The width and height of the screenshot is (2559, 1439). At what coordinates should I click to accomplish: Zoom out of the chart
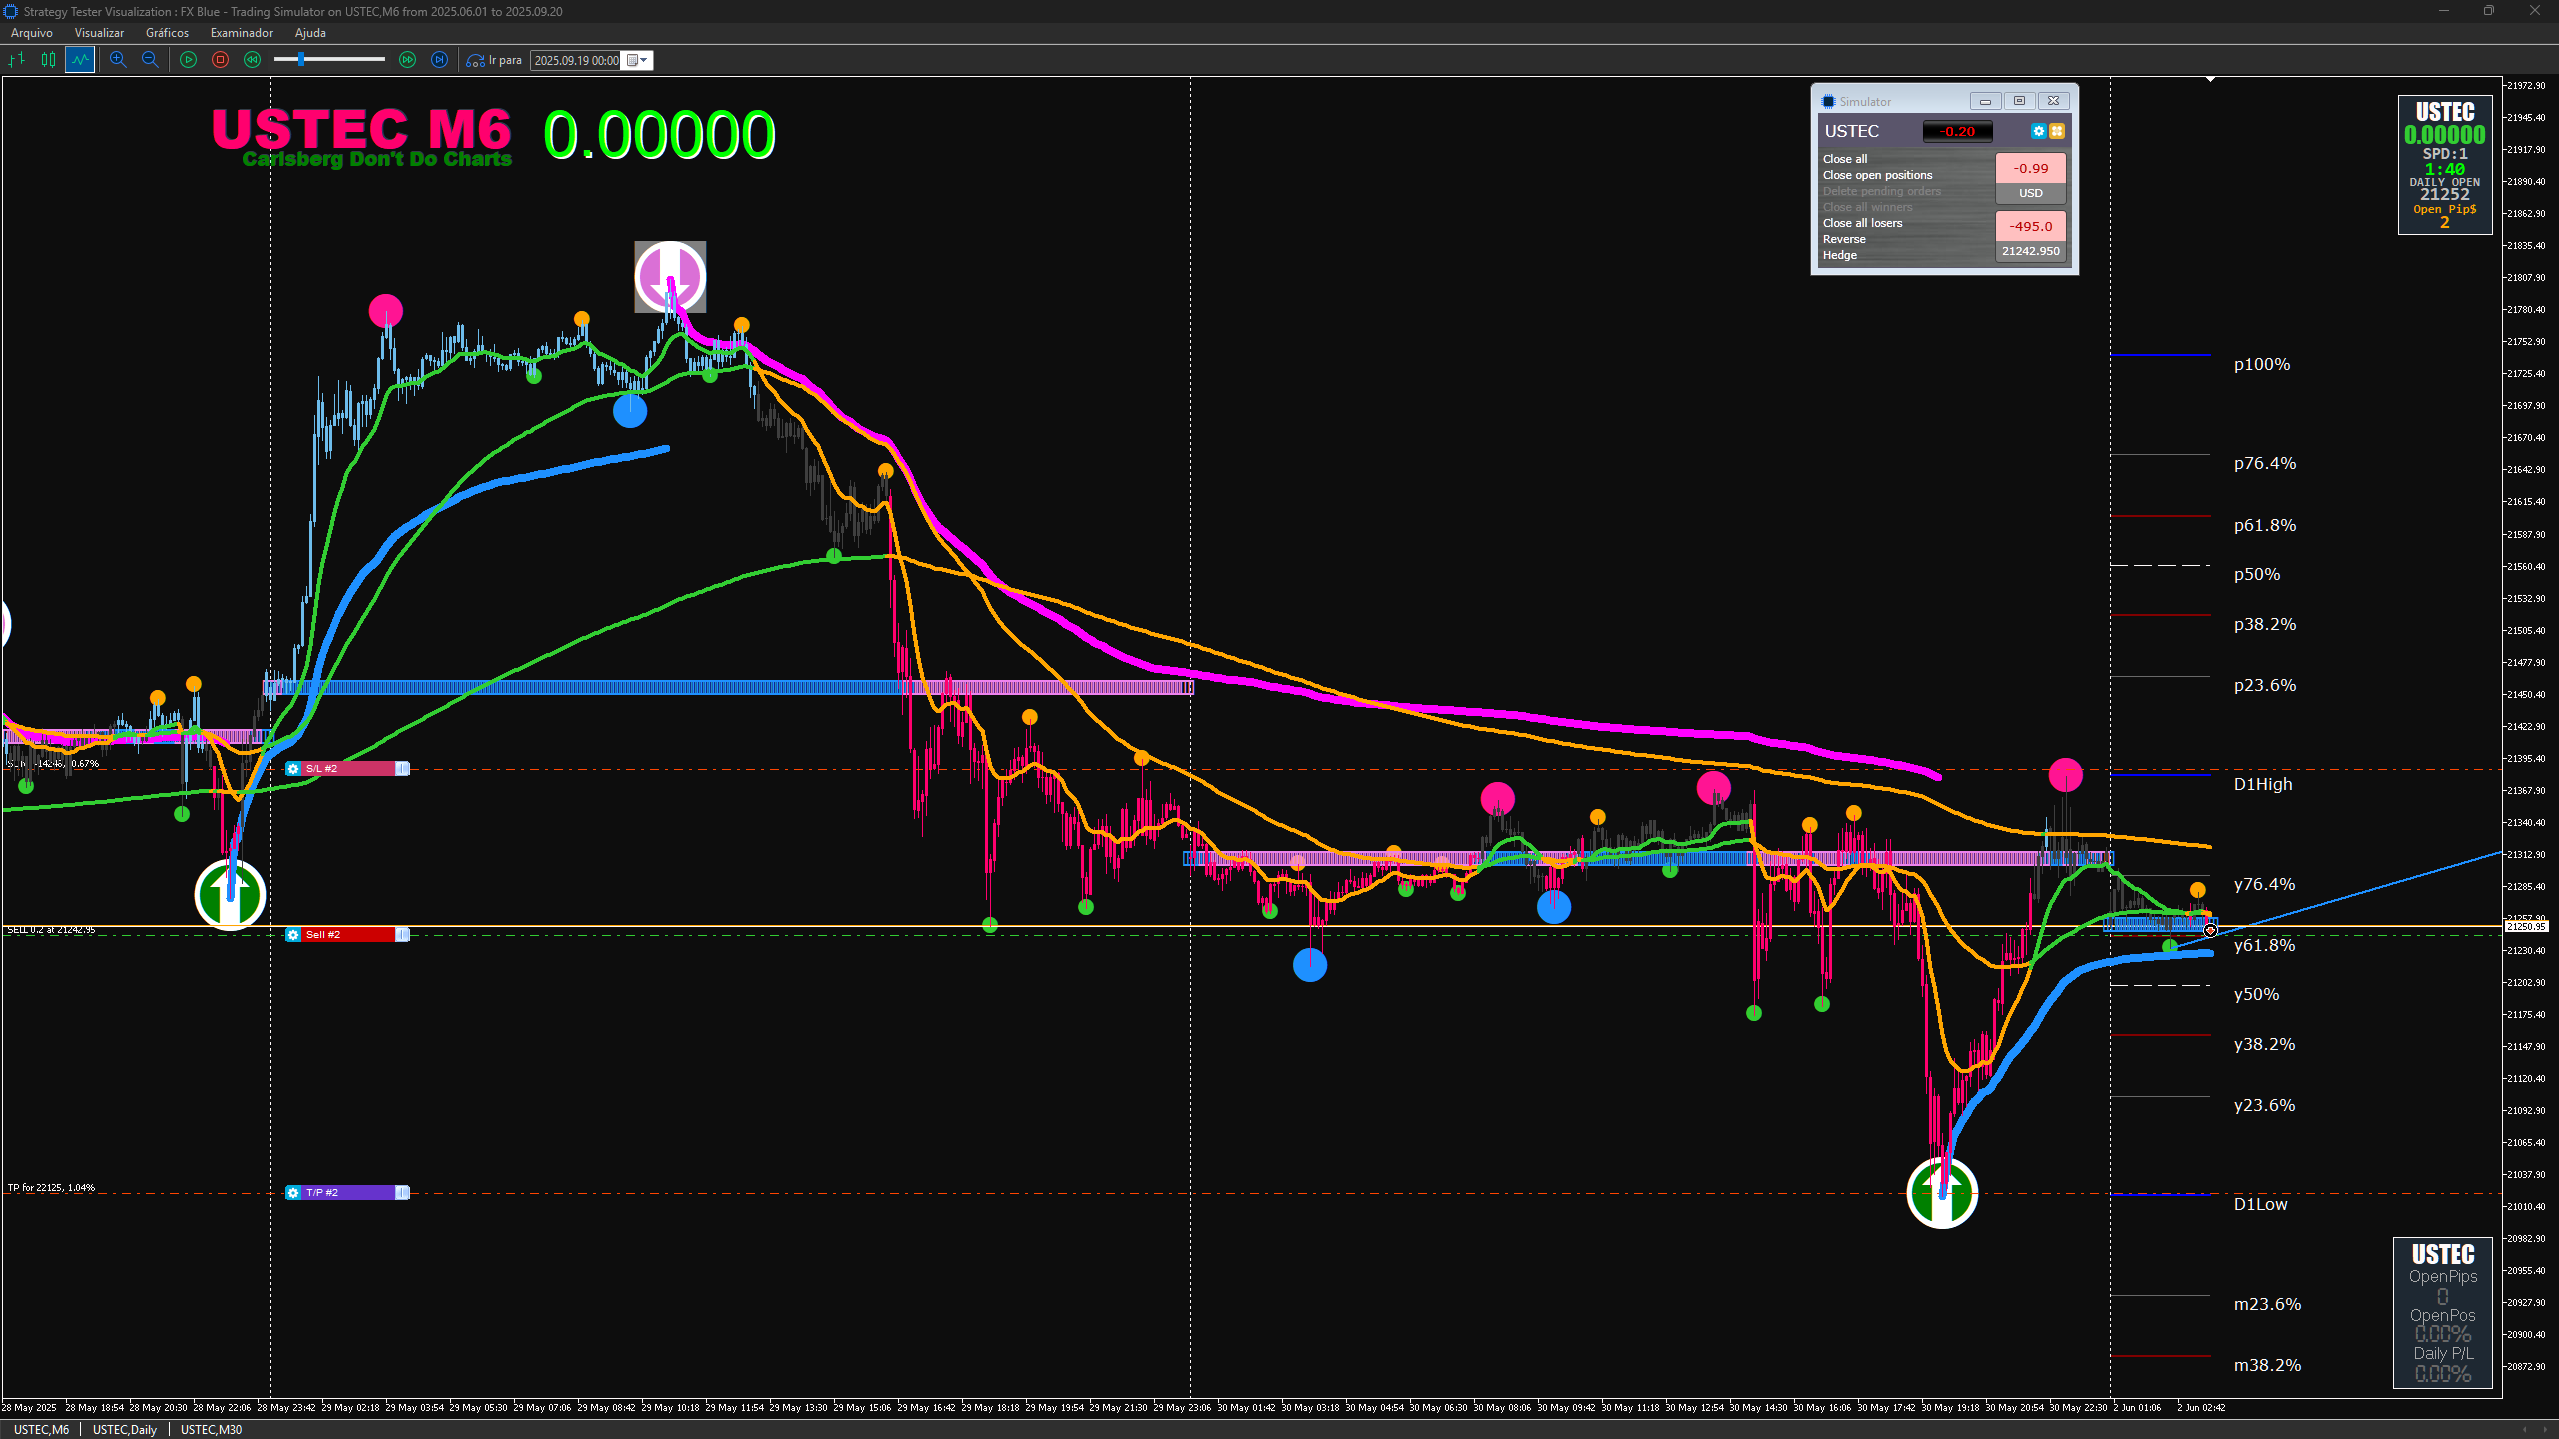click(150, 60)
